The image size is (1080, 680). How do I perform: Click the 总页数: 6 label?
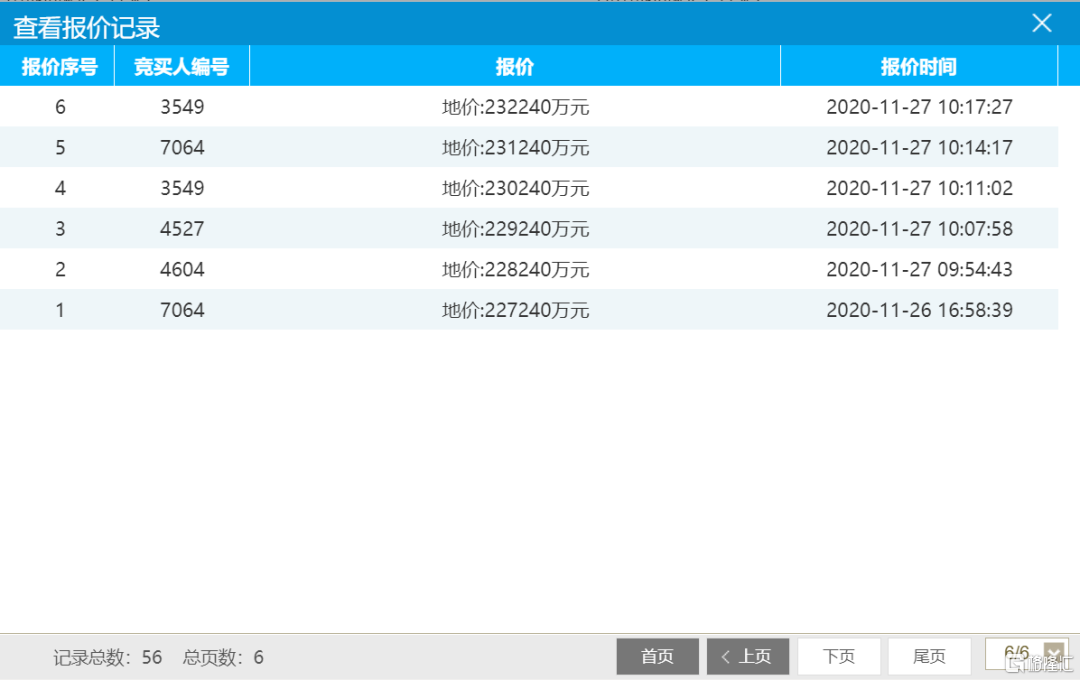(223, 657)
